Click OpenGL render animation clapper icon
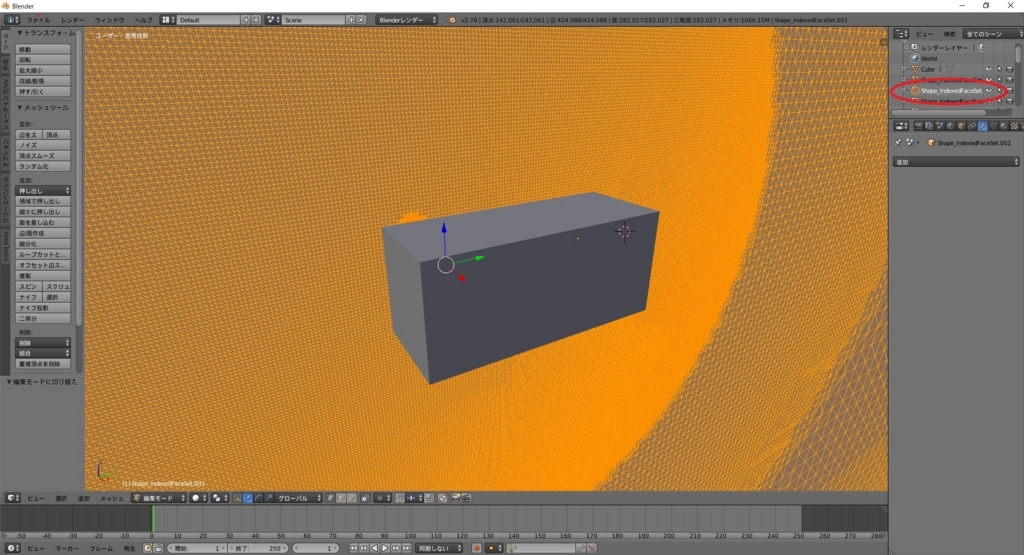Screen dimensions: 1024x555 (x=466, y=498)
